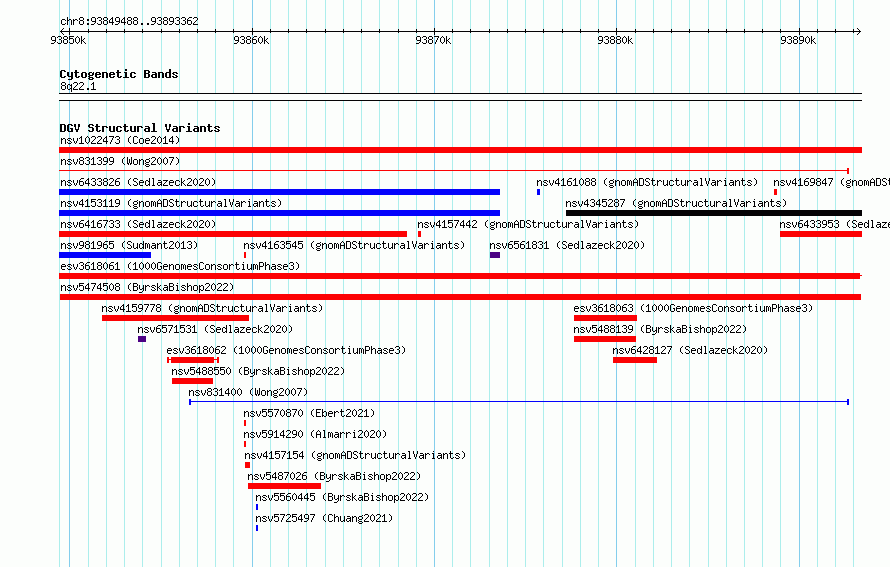Click the 93870k ruler label

pyautogui.click(x=433, y=40)
